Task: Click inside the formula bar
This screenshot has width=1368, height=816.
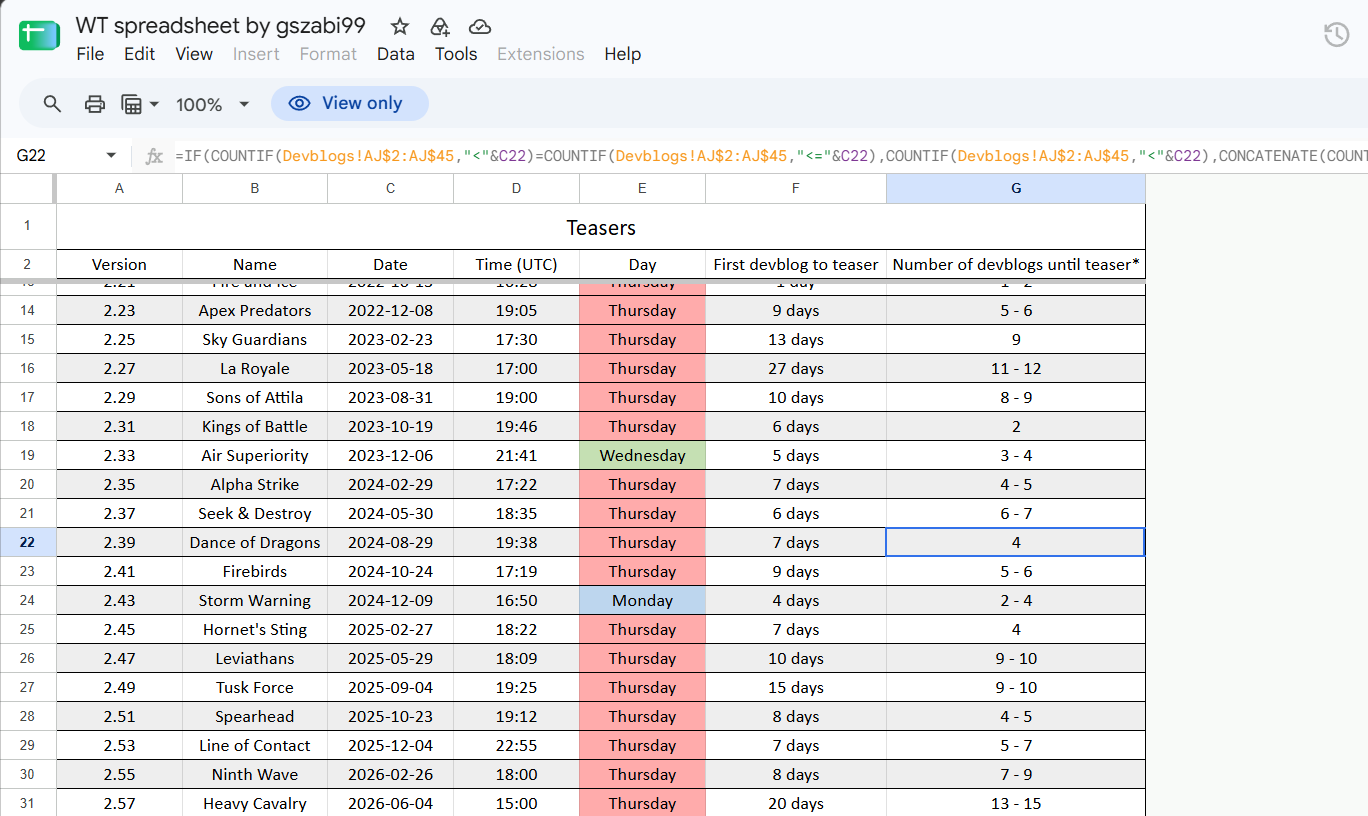Action: (x=770, y=156)
